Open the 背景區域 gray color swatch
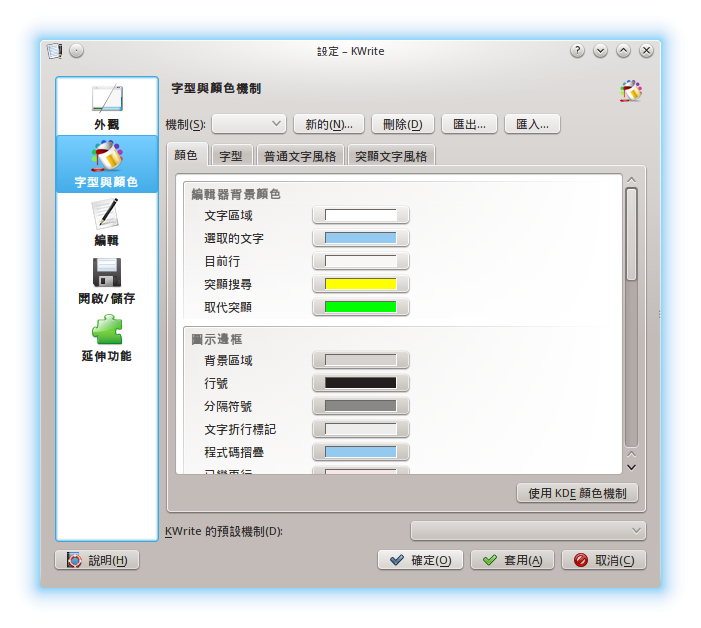 point(361,360)
